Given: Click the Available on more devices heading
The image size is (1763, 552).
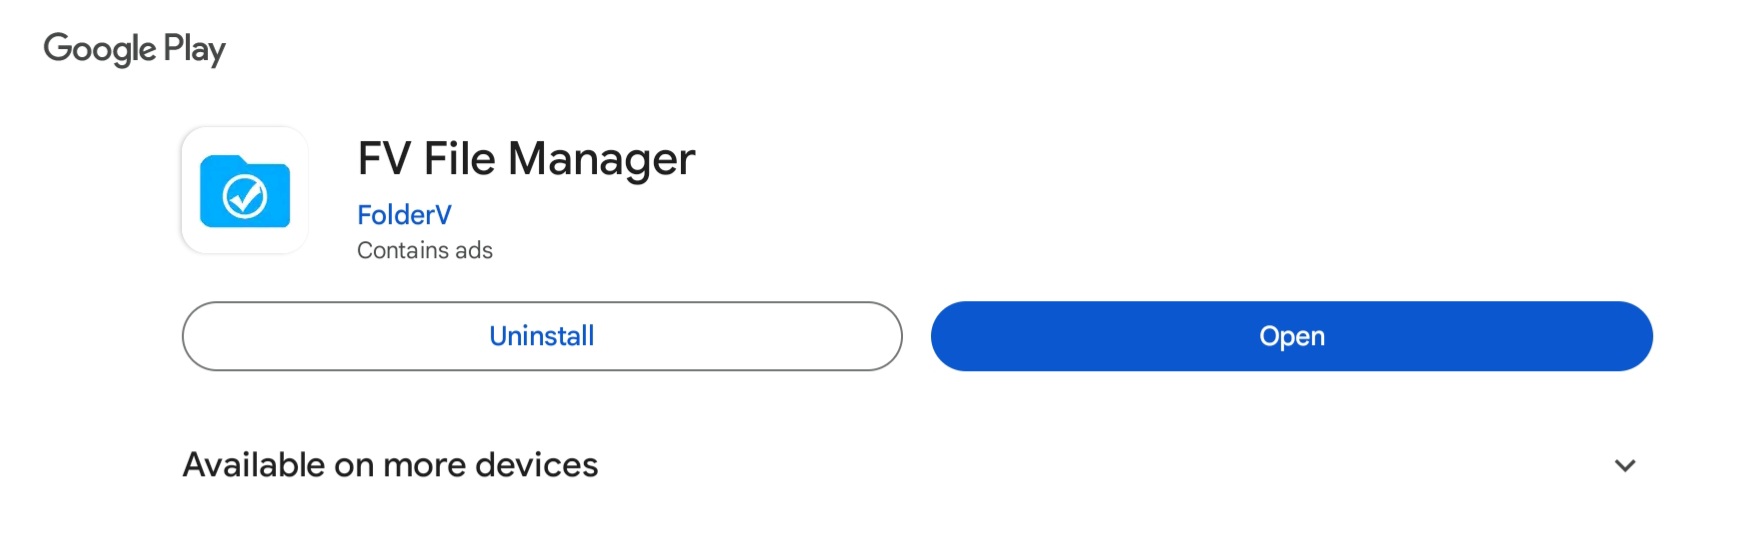Looking at the screenshot, I should click(x=390, y=465).
